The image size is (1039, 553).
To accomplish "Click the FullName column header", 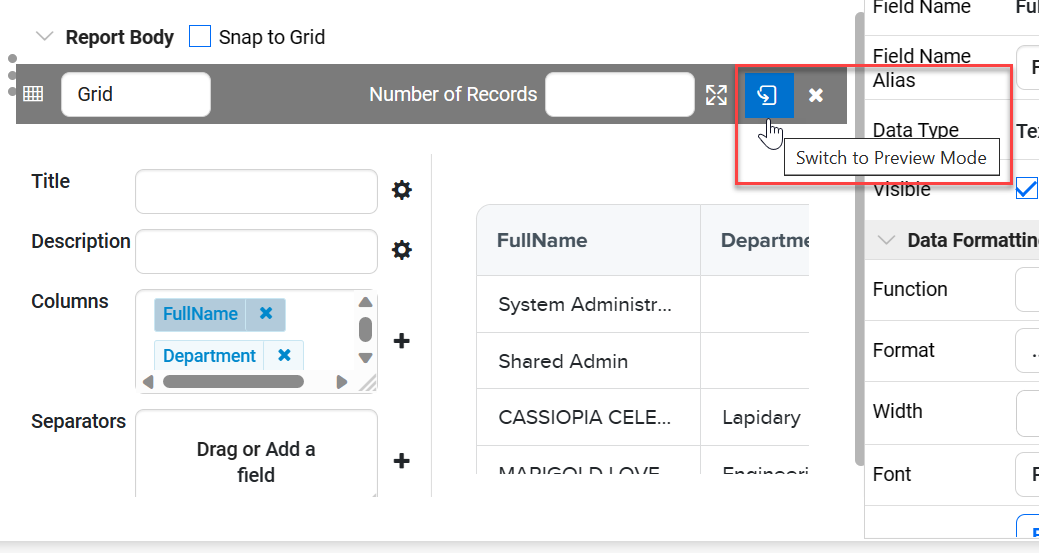I will coord(588,240).
